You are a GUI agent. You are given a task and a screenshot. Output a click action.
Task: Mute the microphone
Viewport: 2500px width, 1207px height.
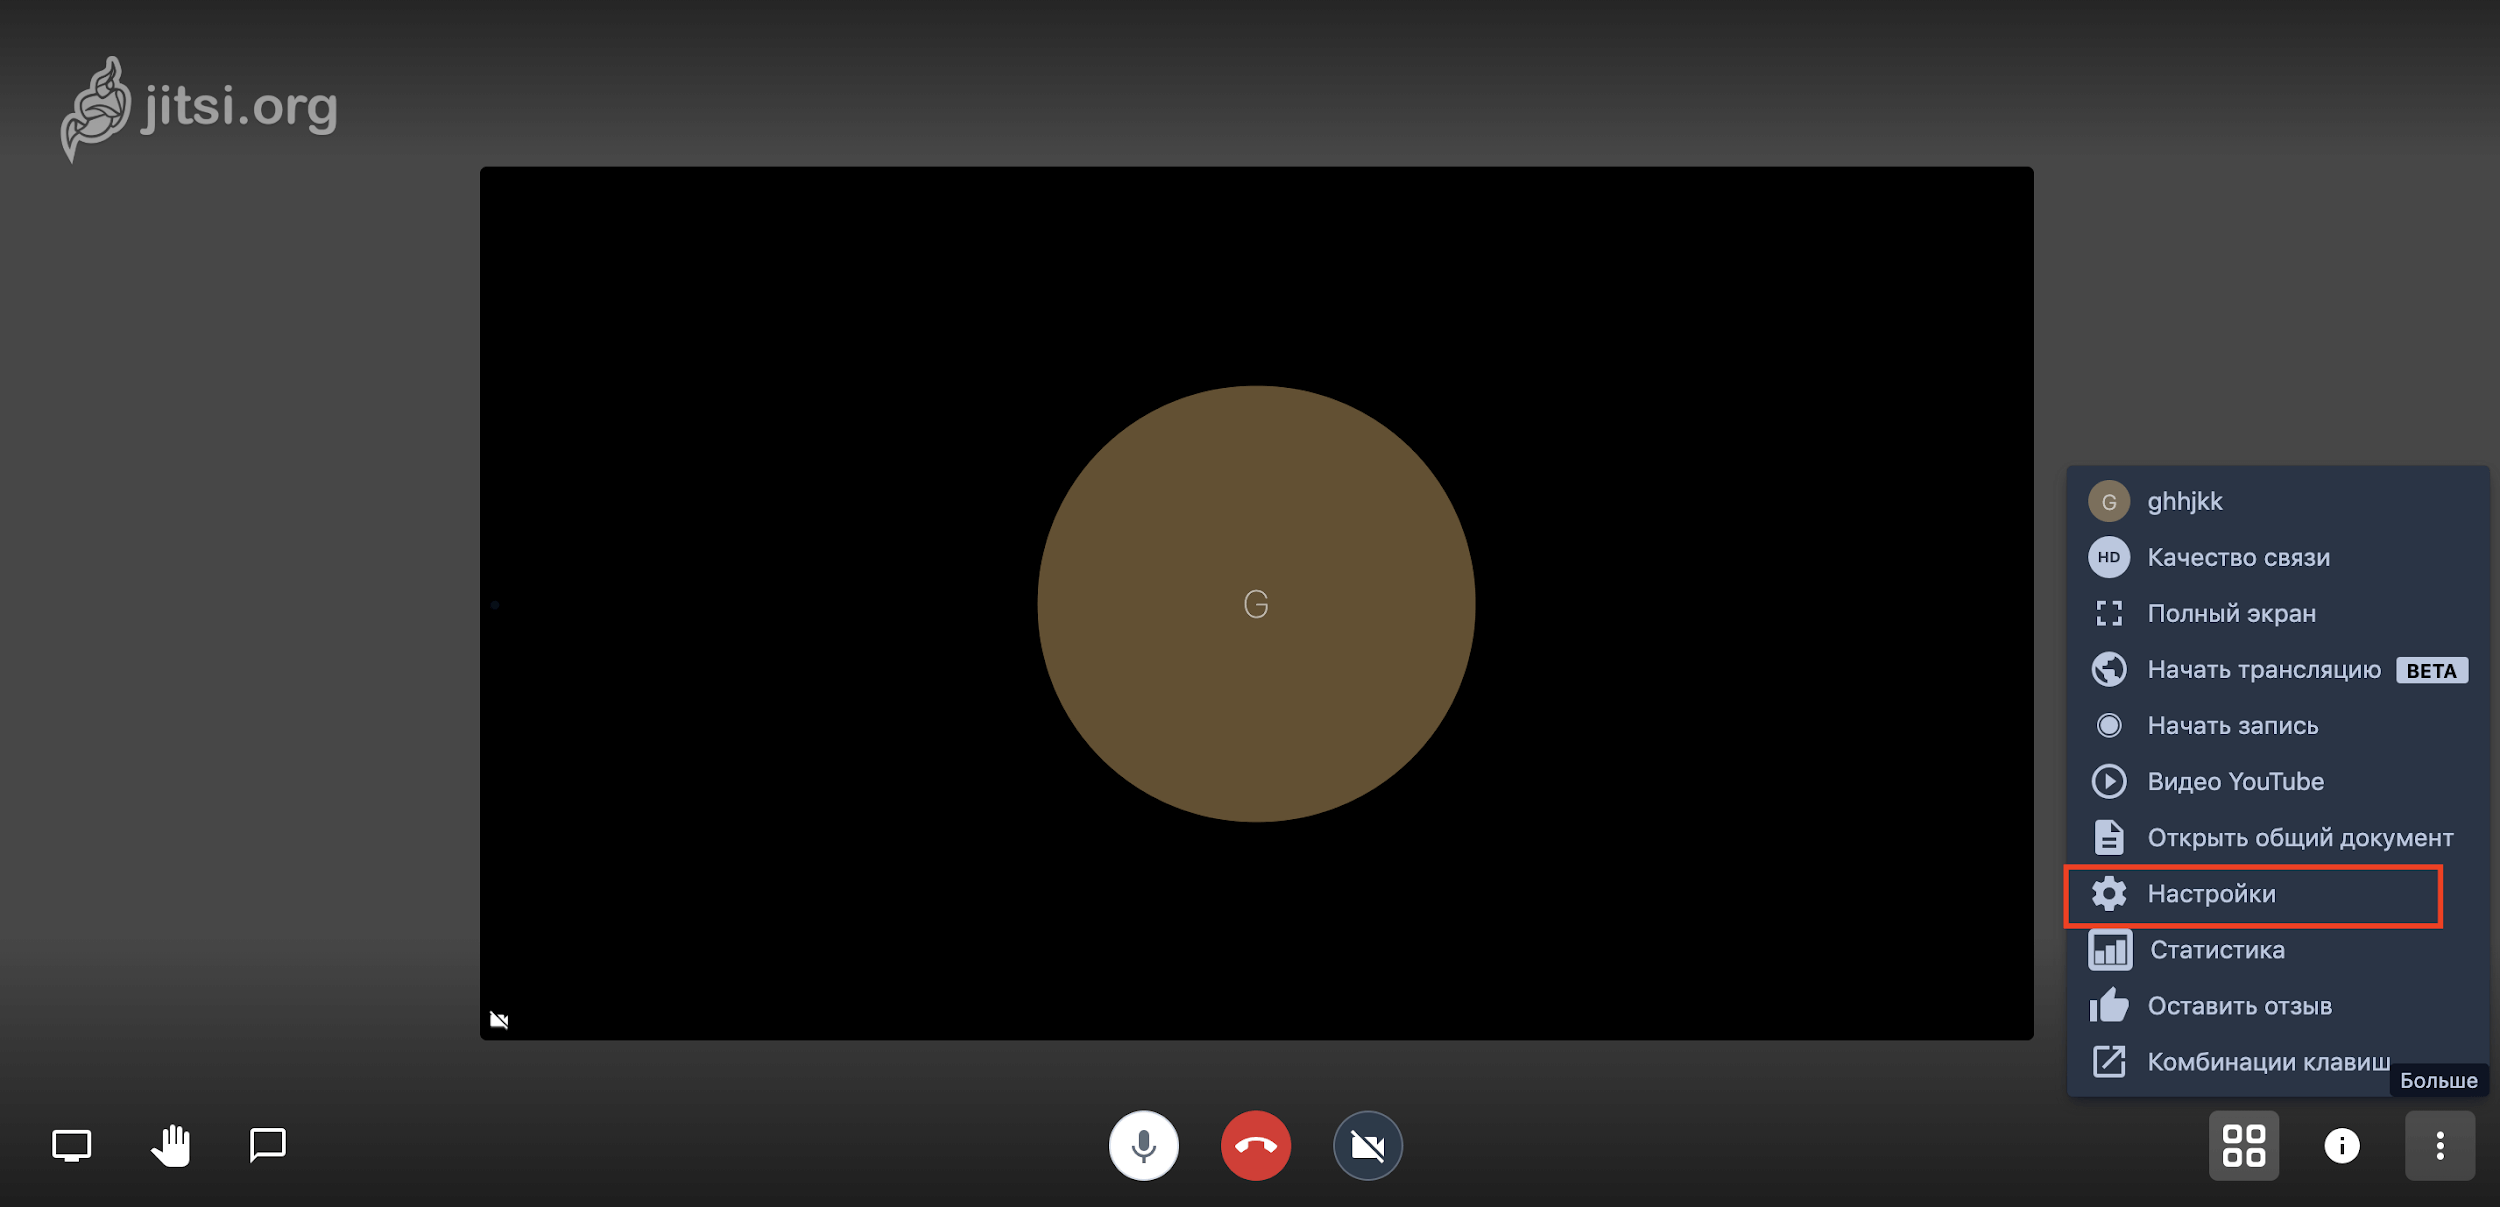click(1143, 1145)
